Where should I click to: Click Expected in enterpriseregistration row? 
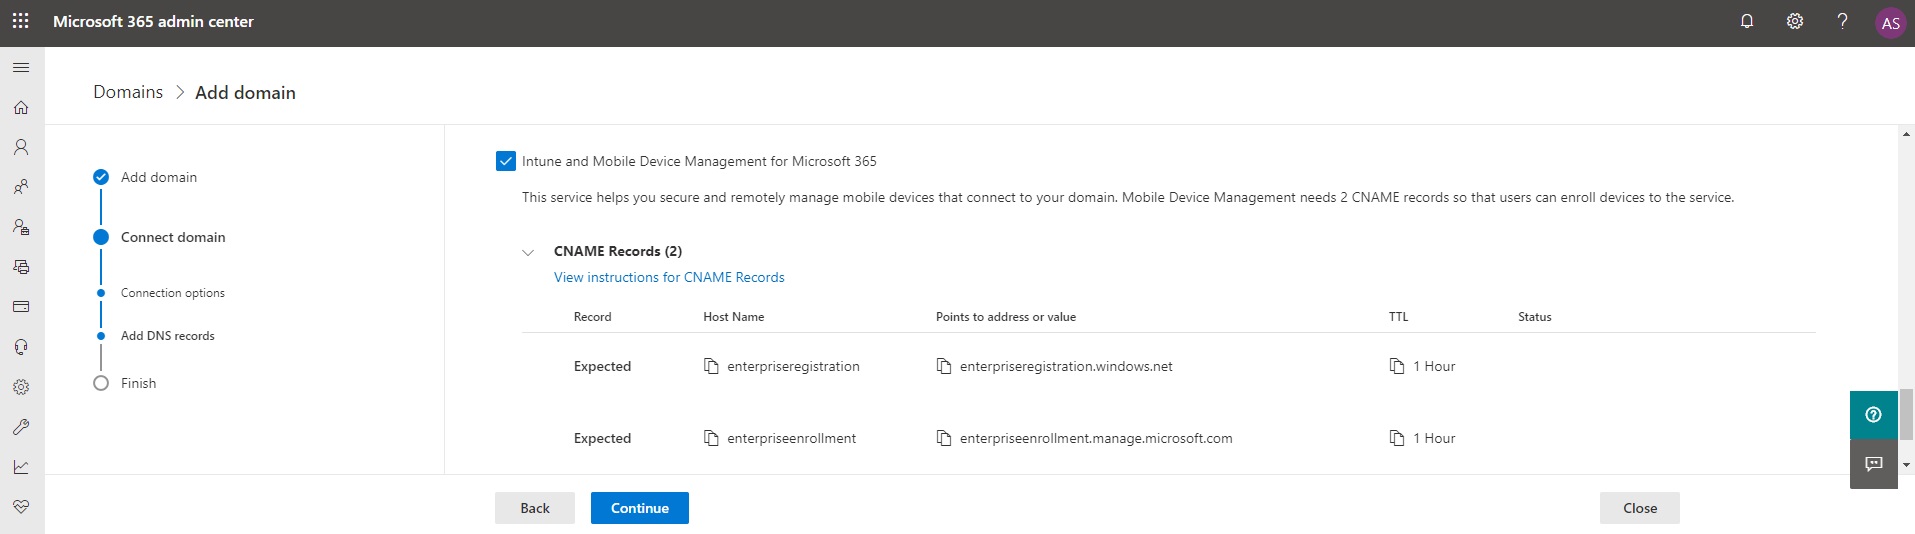click(x=602, y=366)
